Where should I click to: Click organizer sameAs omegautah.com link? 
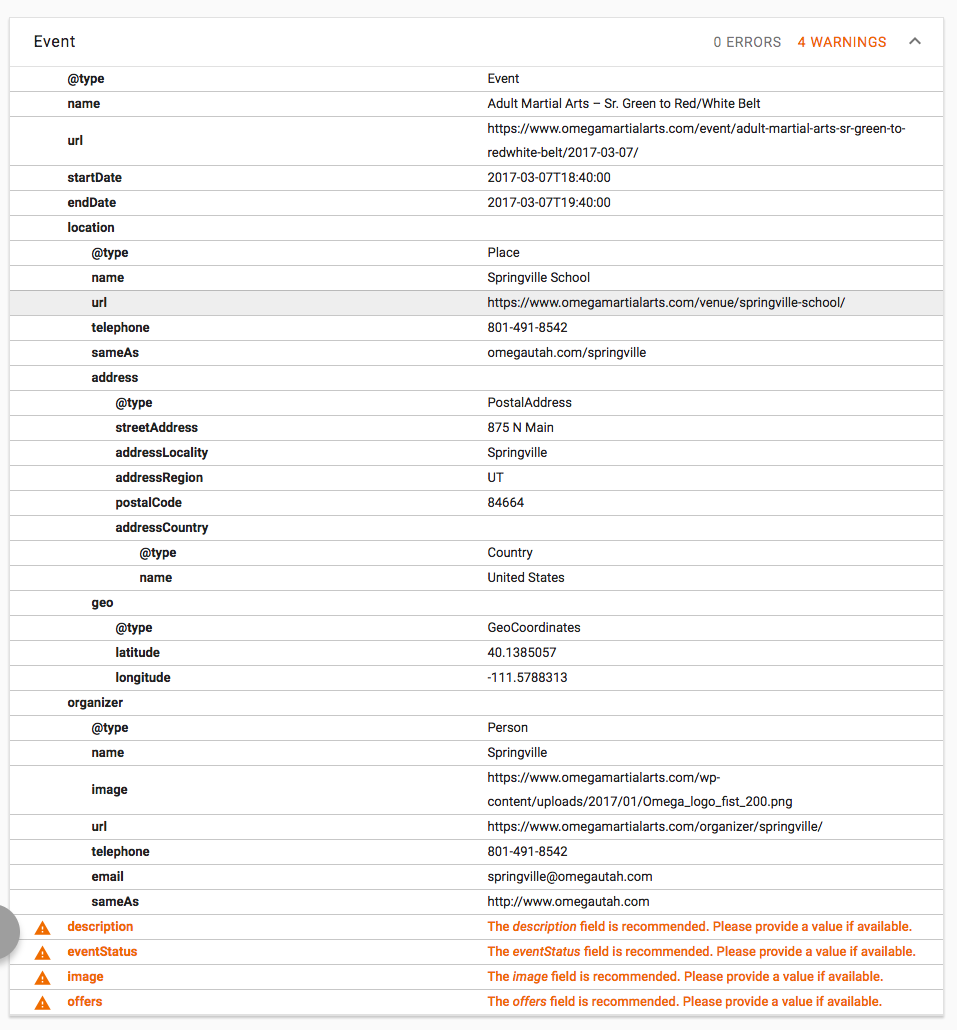click(568, 901)
